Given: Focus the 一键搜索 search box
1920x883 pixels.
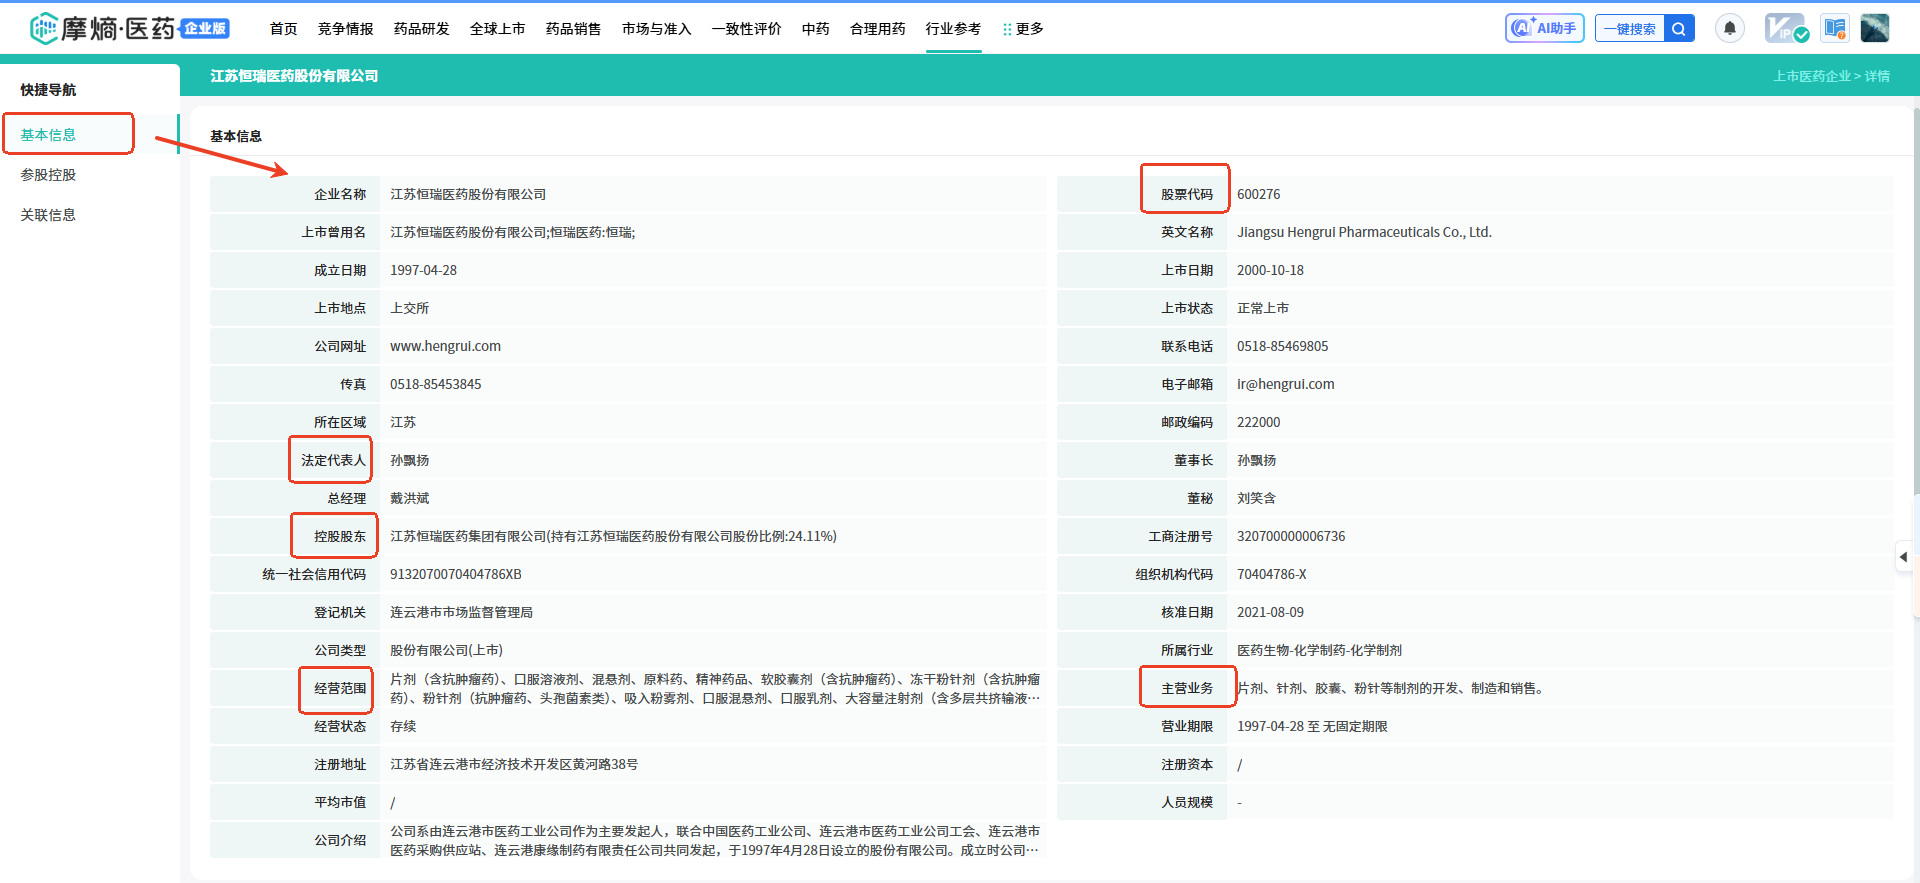Looking at the screenshot, I should (x=1630, y=29).
